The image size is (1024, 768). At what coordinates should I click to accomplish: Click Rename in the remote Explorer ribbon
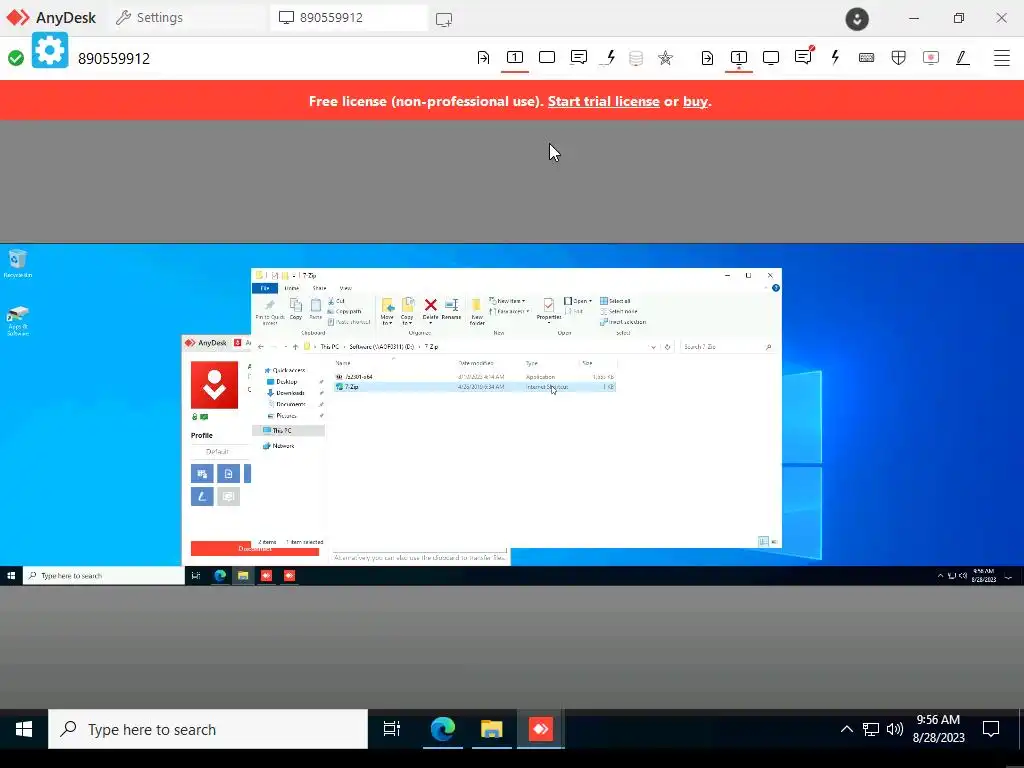click(451, 309)
